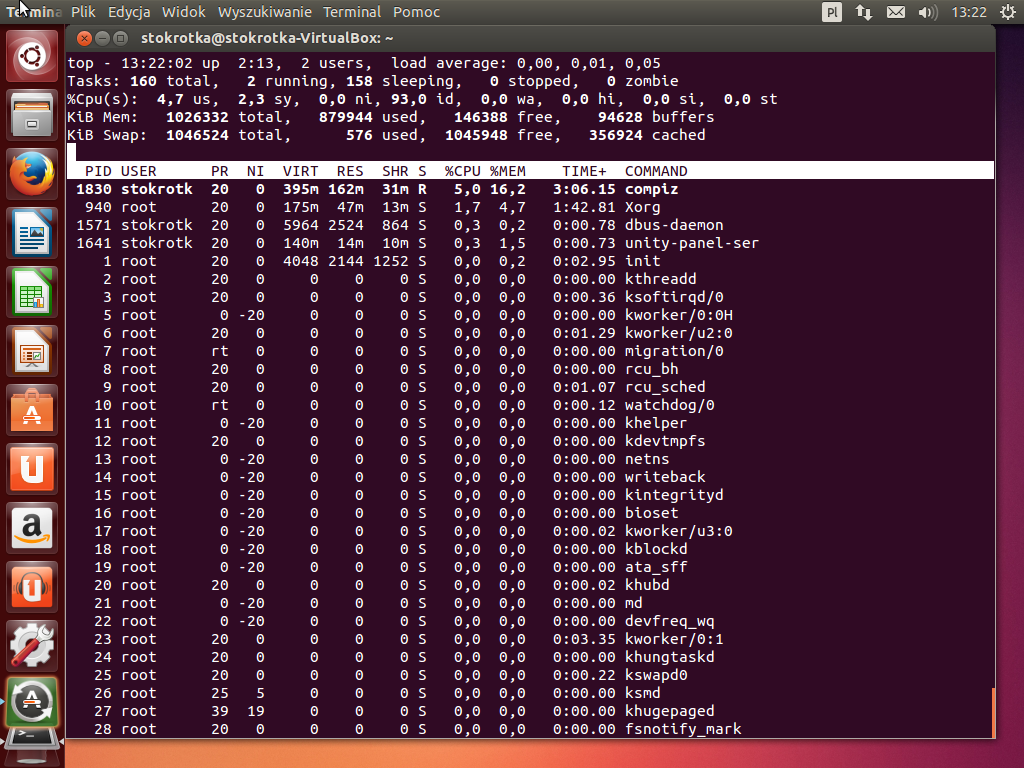
Task: Open System Settings wrench icon
Action: click(x=33, y=645)
